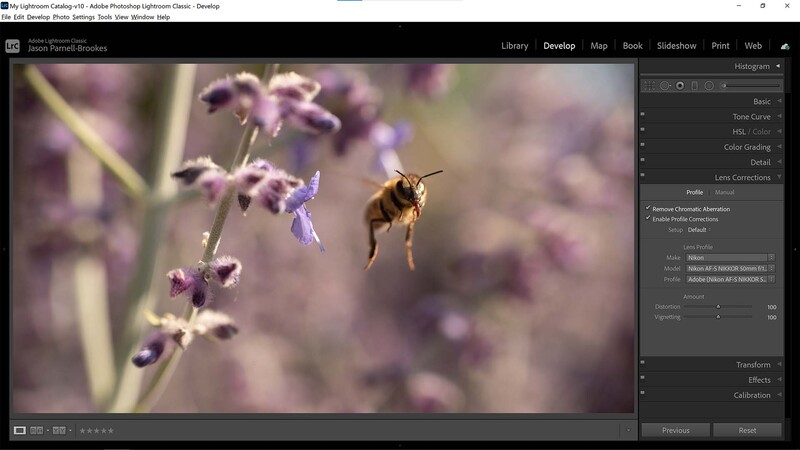Adjust the Distortion amount slider
800x450 pixels.
(718, 307)
